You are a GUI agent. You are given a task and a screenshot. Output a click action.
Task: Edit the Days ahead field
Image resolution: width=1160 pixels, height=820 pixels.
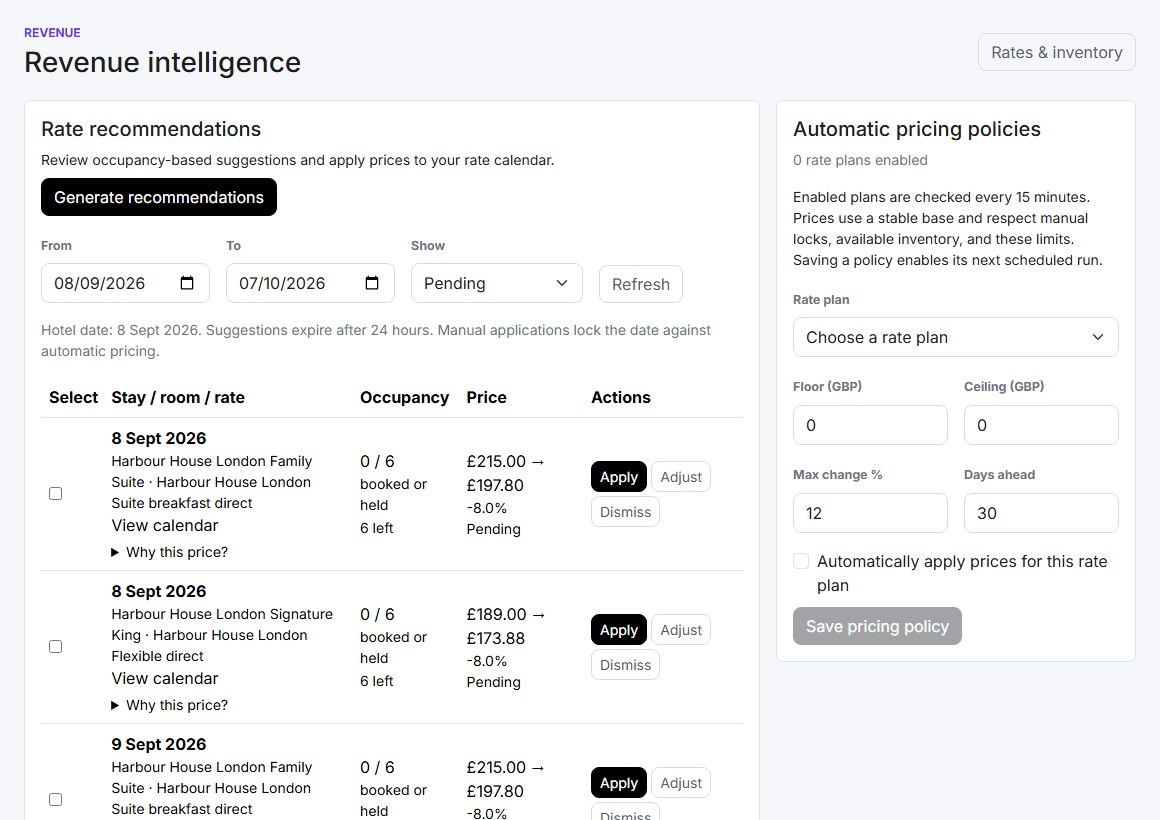click(x=1041, y=514)
